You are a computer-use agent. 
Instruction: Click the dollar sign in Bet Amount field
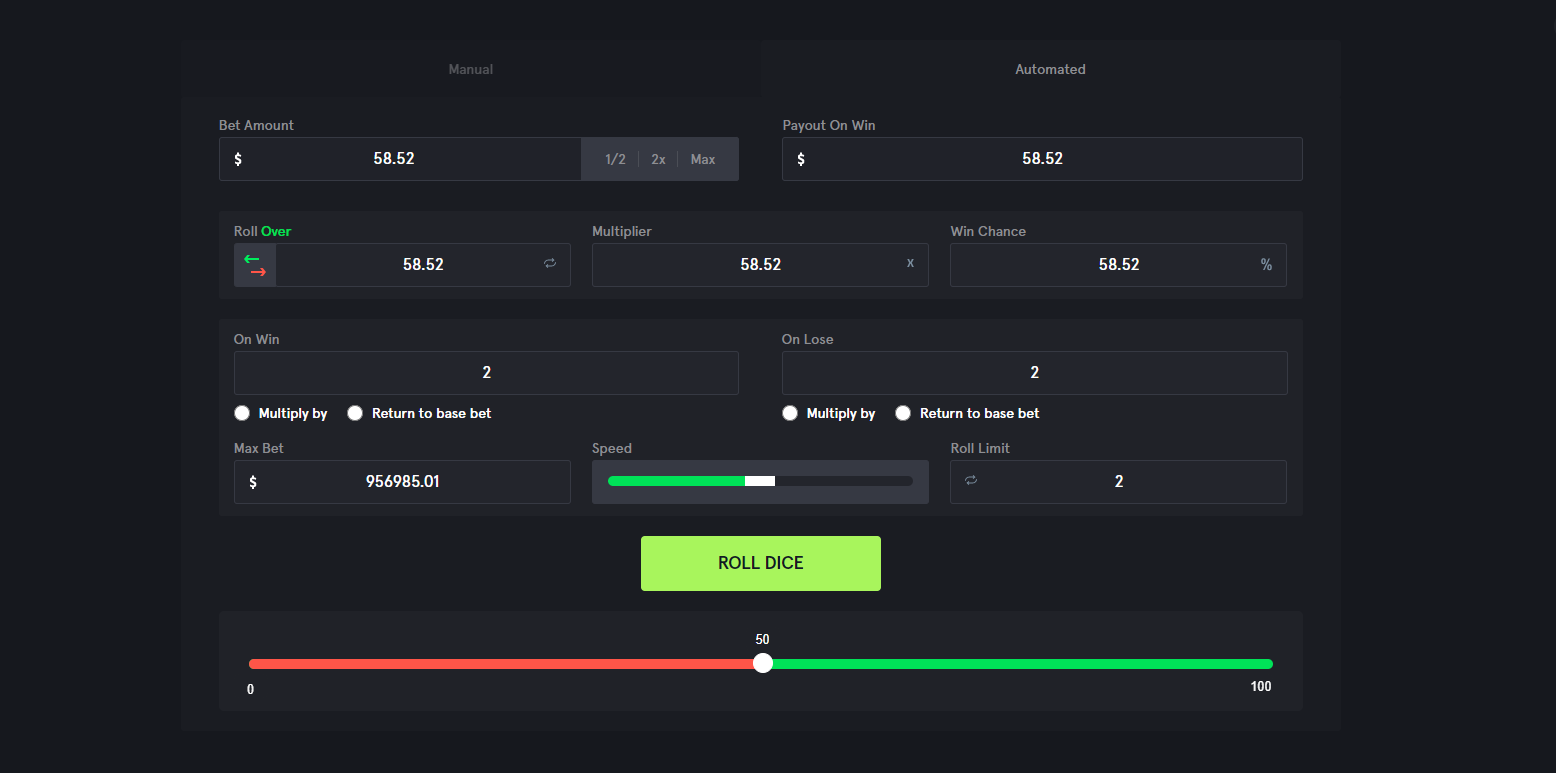click(238, 159)
